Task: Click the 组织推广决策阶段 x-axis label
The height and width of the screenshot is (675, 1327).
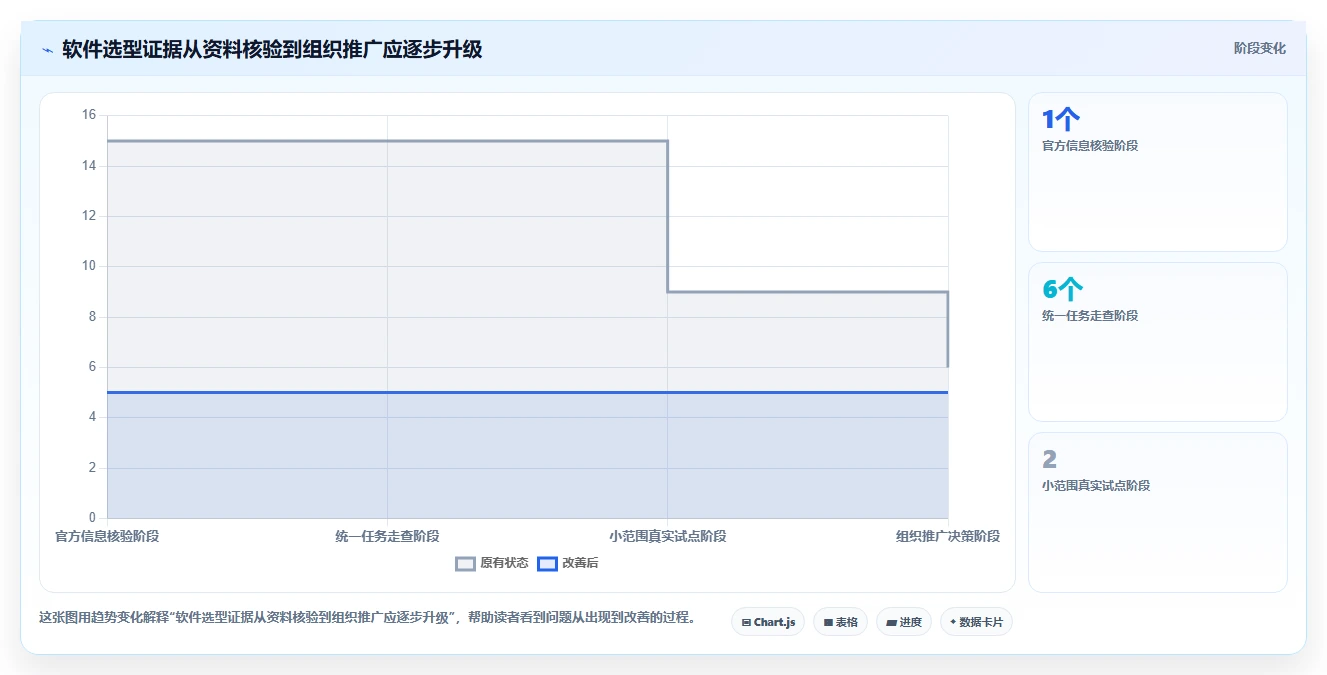Action: tap(948, 536)
